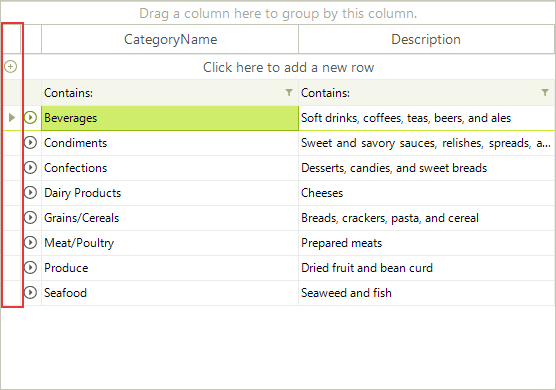
Task: Open the CategoryName filter funnel icon
Action: click(x=289, y=93)
